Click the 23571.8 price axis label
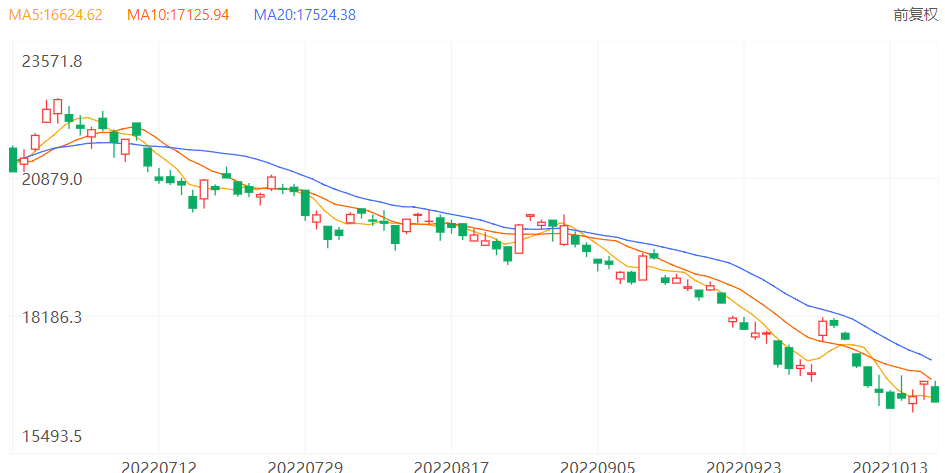The width and height of the screenshot is (945, 473). 52,61
